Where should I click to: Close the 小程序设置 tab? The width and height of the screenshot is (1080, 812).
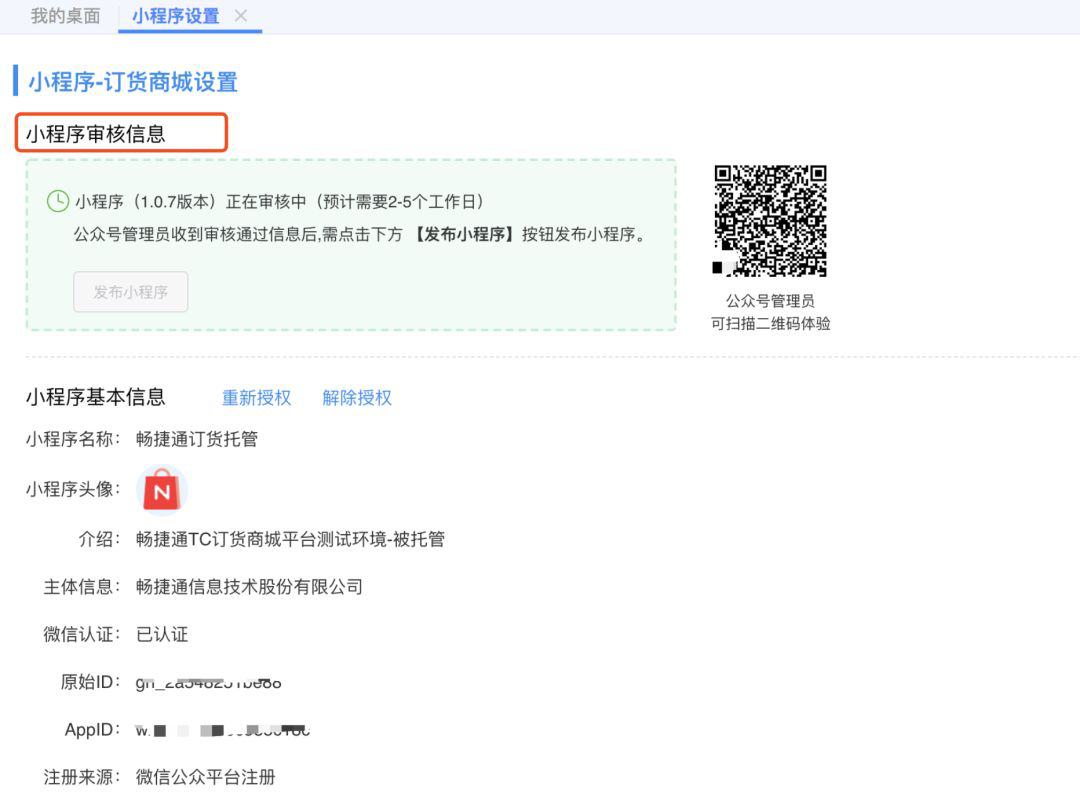240,16
